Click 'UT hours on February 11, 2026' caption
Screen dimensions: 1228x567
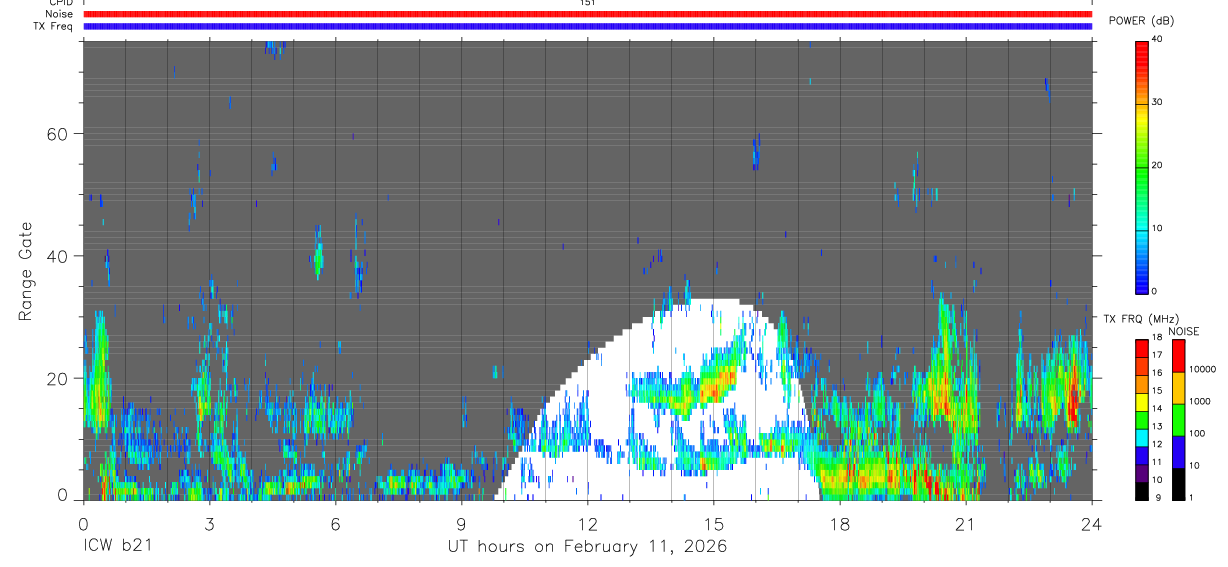[x=587, y=547]
